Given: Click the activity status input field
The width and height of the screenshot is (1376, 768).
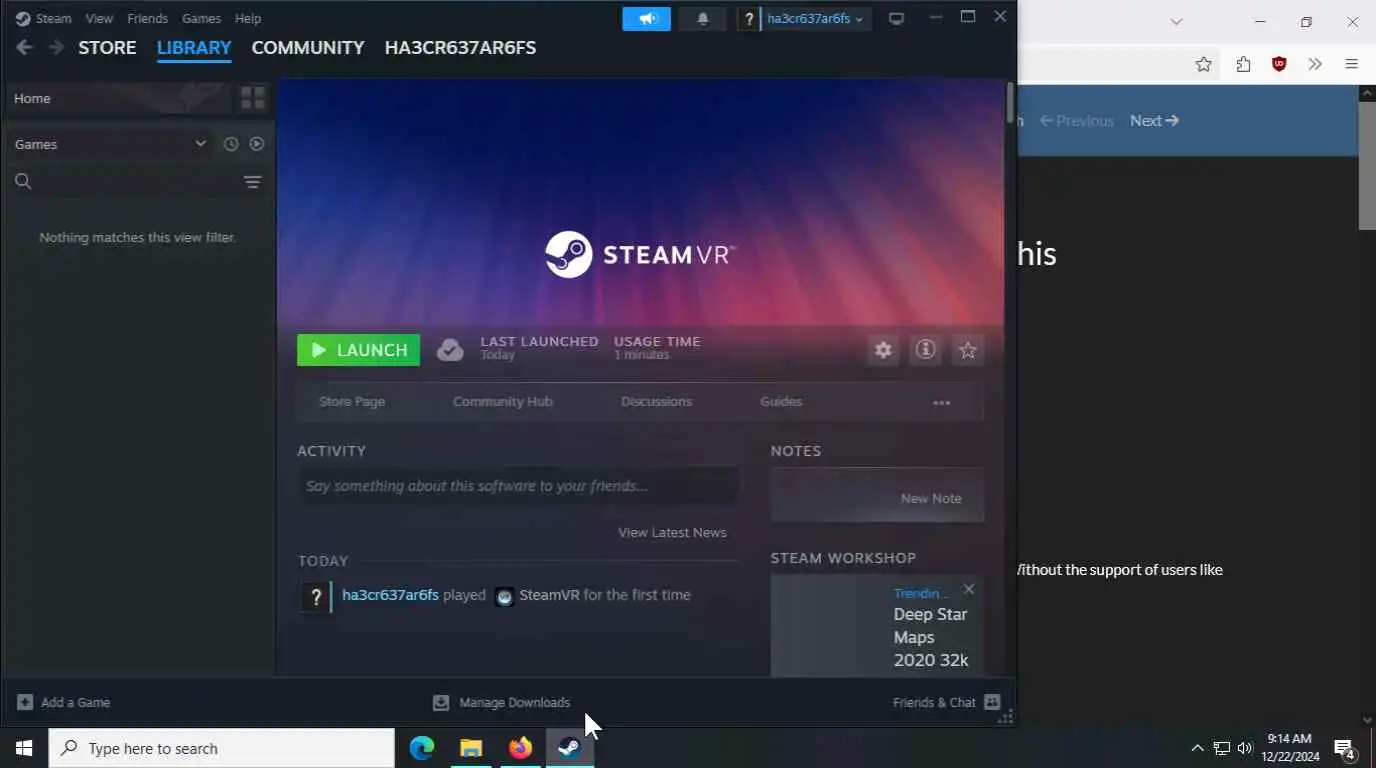Looking at the screenshot, I should click(x=517, y=486).
